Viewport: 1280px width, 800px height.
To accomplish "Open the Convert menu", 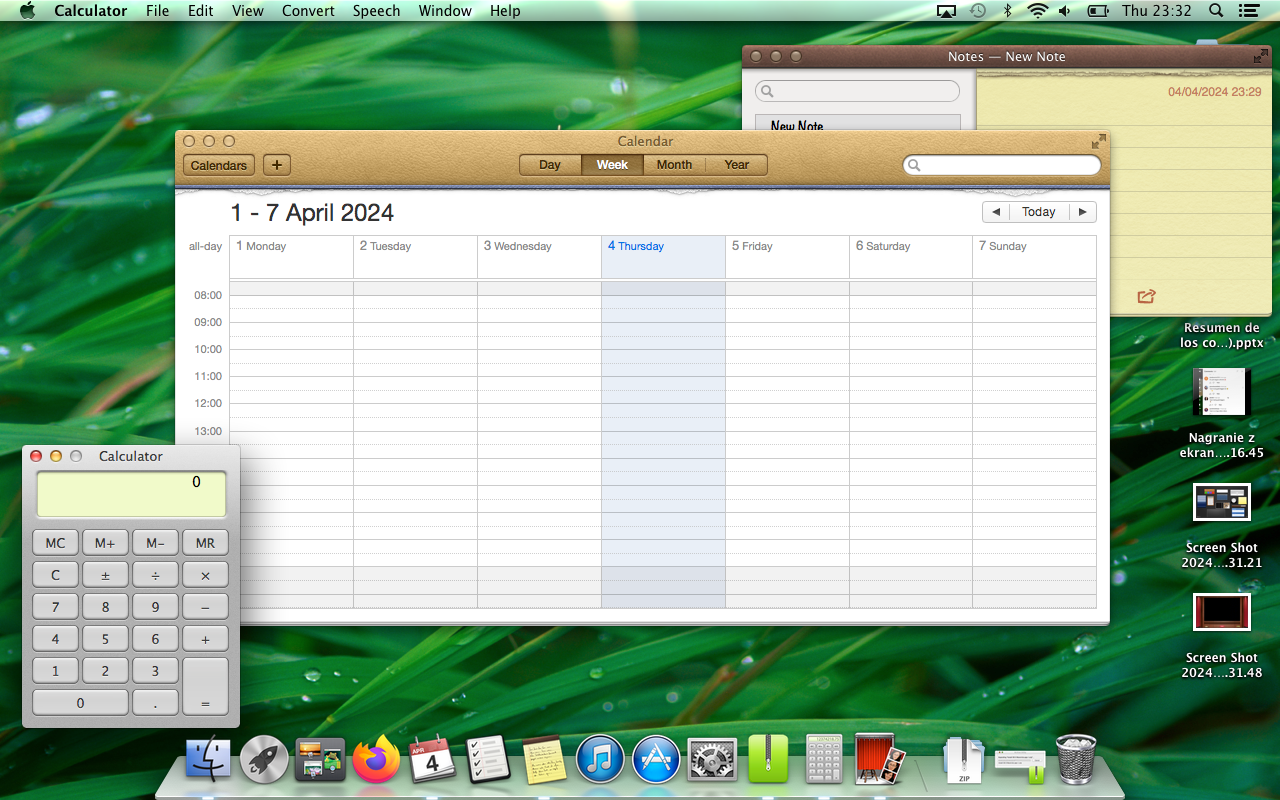I will pos(308,11).
